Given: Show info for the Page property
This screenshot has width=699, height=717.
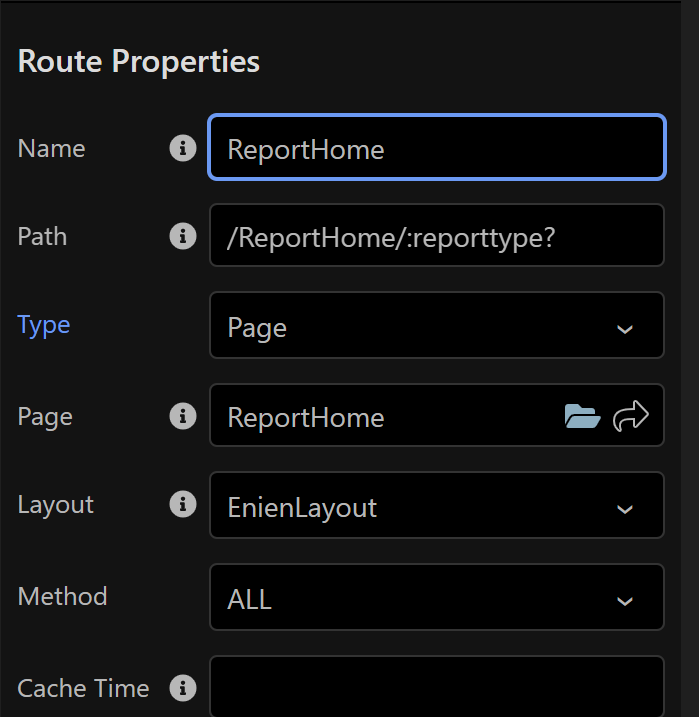Looking at the screenshot, I should click(x=182, y=416).
